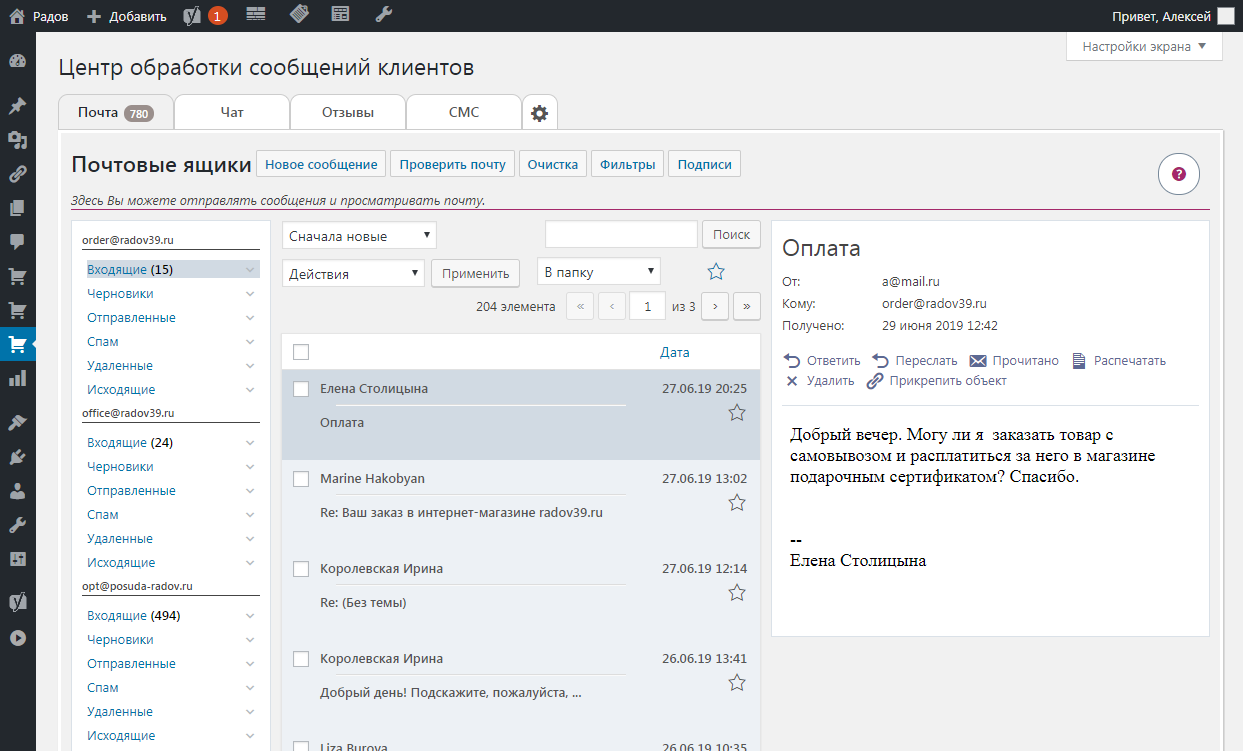Expand chevron beside Черновики under order@radov39.ru
This screenshot has width=1243, height=751.
tap(250, 294)
